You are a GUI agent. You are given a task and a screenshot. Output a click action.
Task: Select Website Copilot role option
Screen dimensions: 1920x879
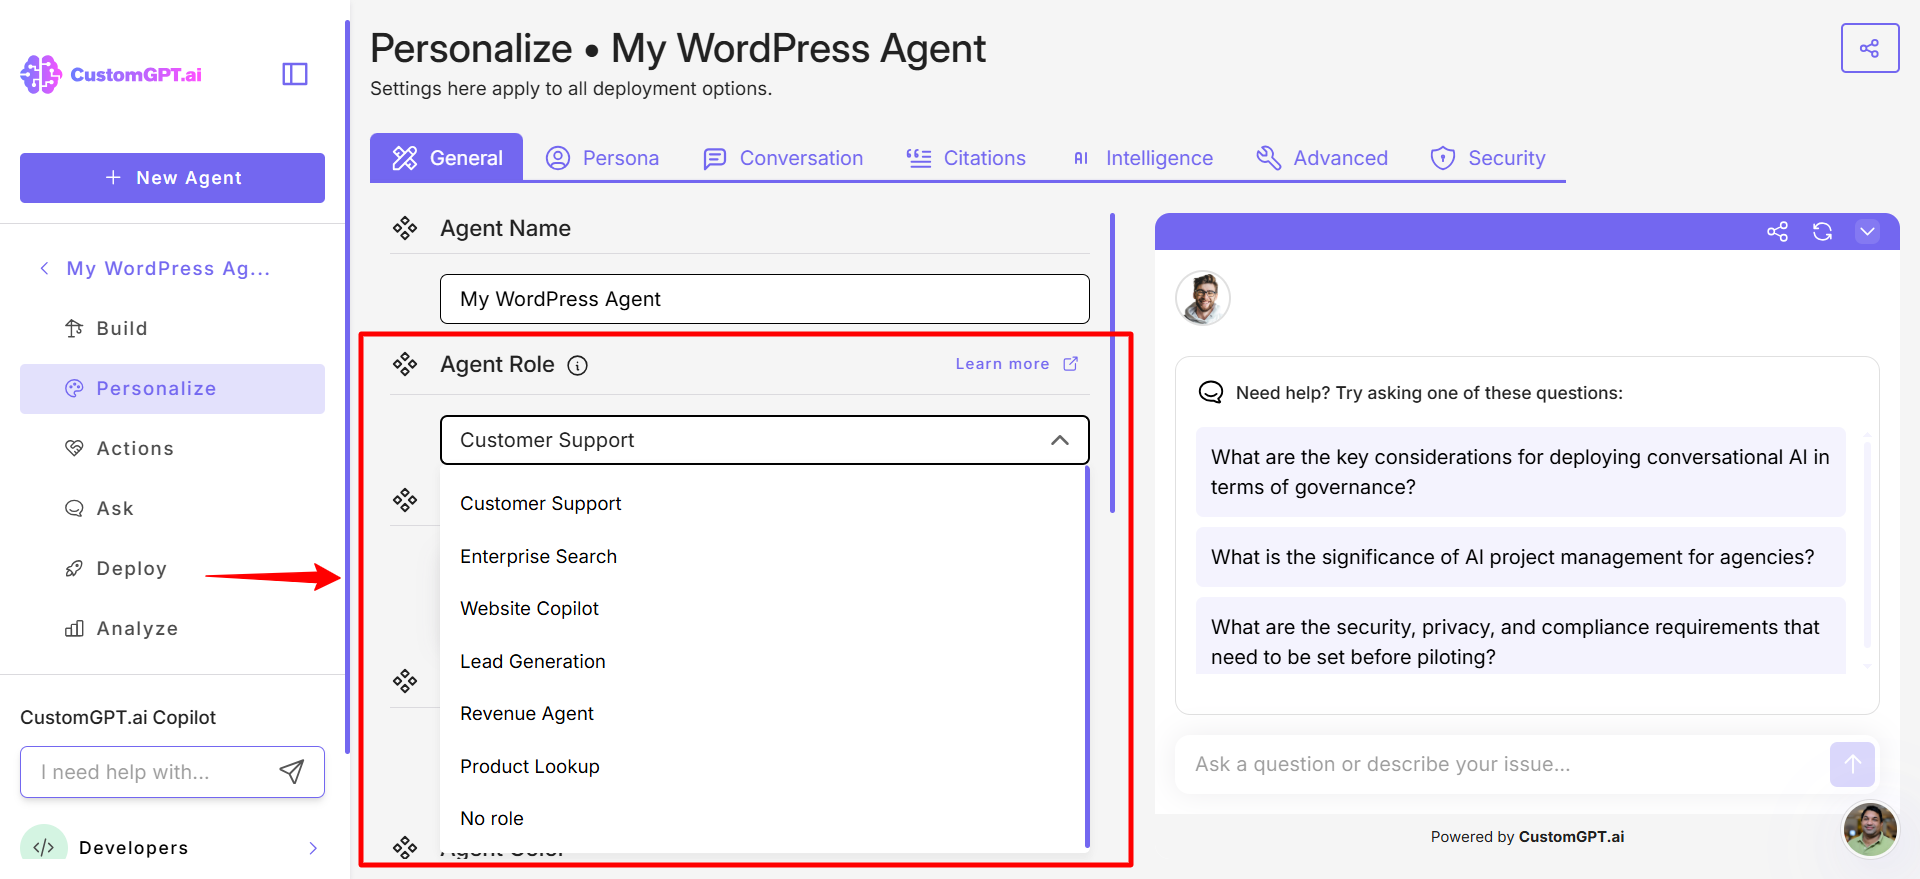762,609
